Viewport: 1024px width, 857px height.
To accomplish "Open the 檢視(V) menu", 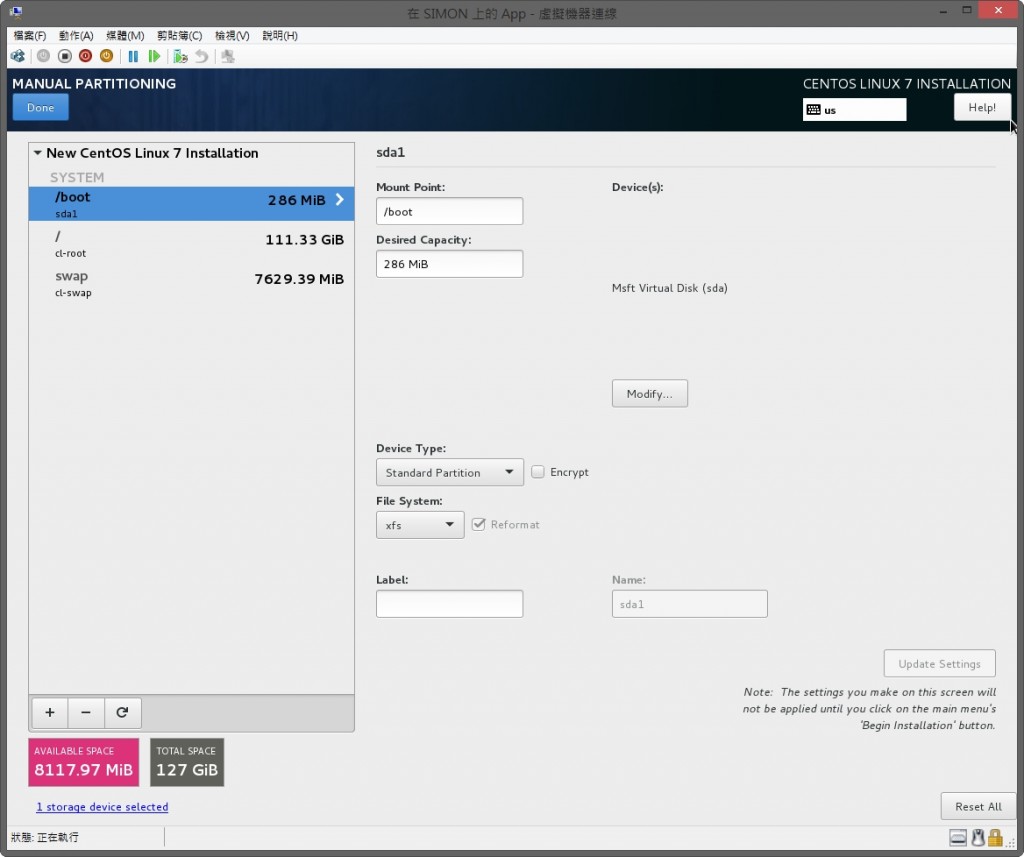I will [x=232, y=35].
